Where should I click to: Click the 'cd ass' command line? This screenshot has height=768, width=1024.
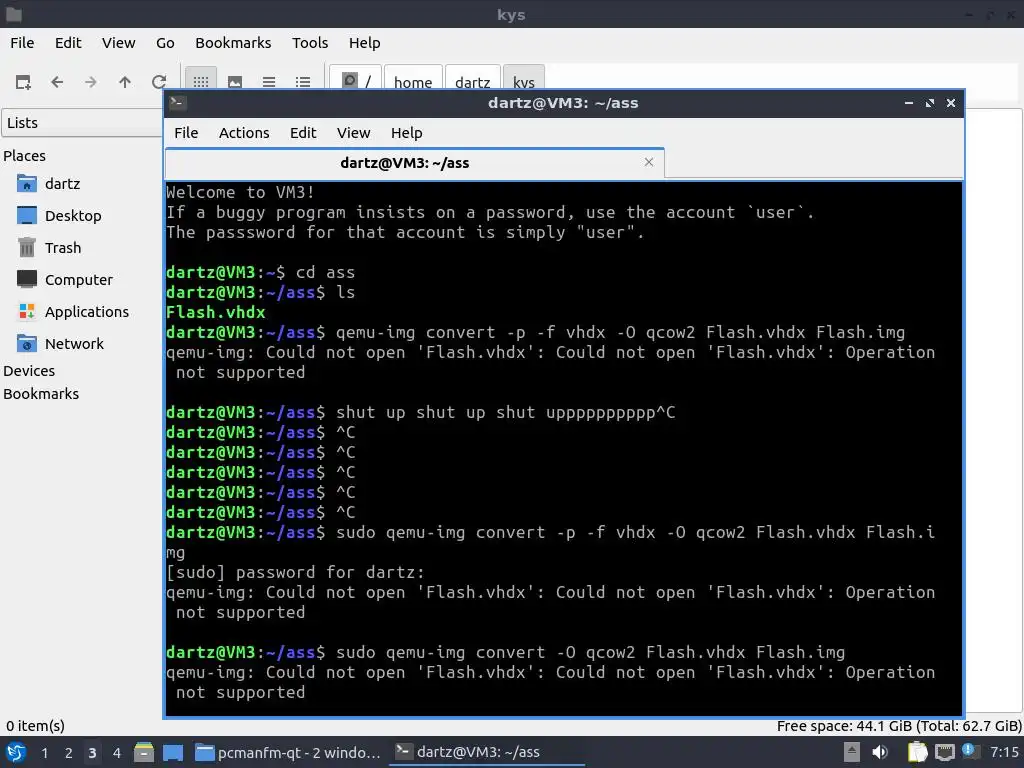[261, 272]
